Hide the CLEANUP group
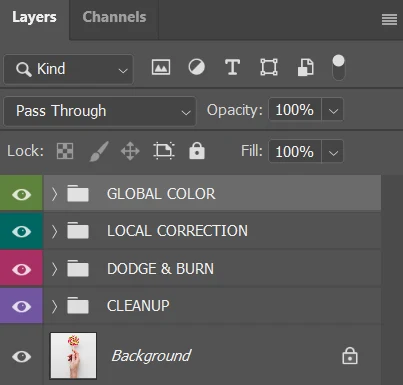The height and width of the screenshot is (385, 403). pos(21,307)
